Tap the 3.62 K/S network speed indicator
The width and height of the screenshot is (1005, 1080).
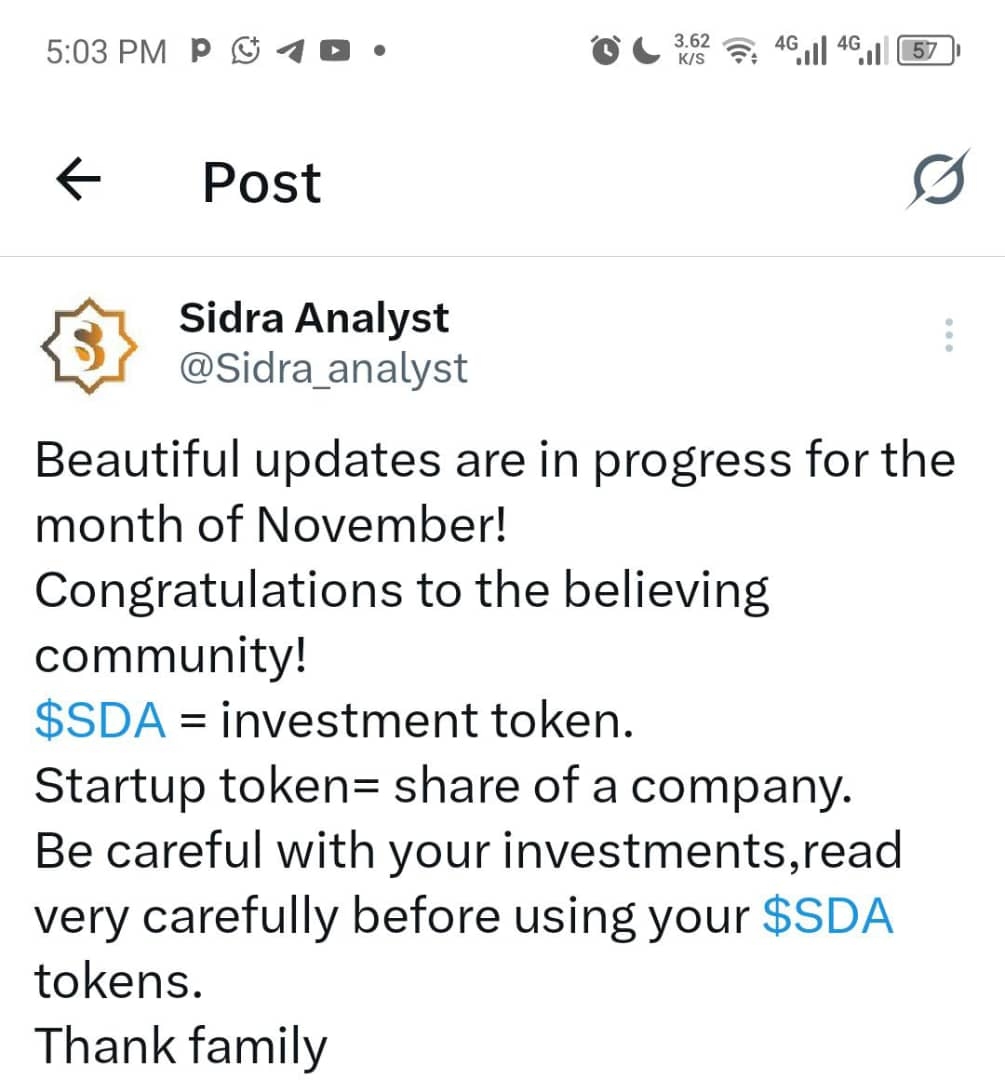(691, 49)
